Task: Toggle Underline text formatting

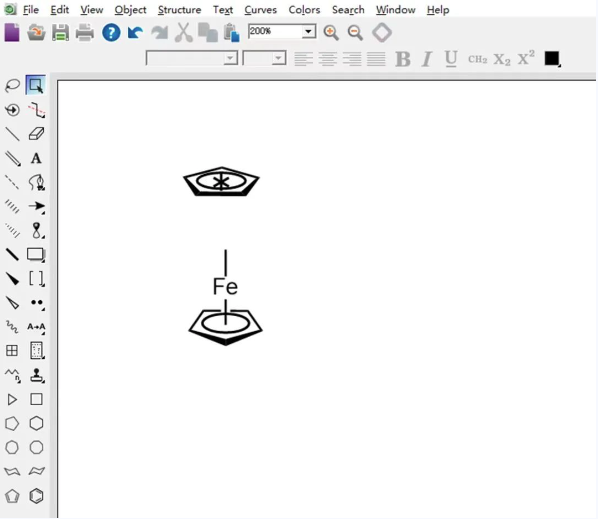Action: 451,59
